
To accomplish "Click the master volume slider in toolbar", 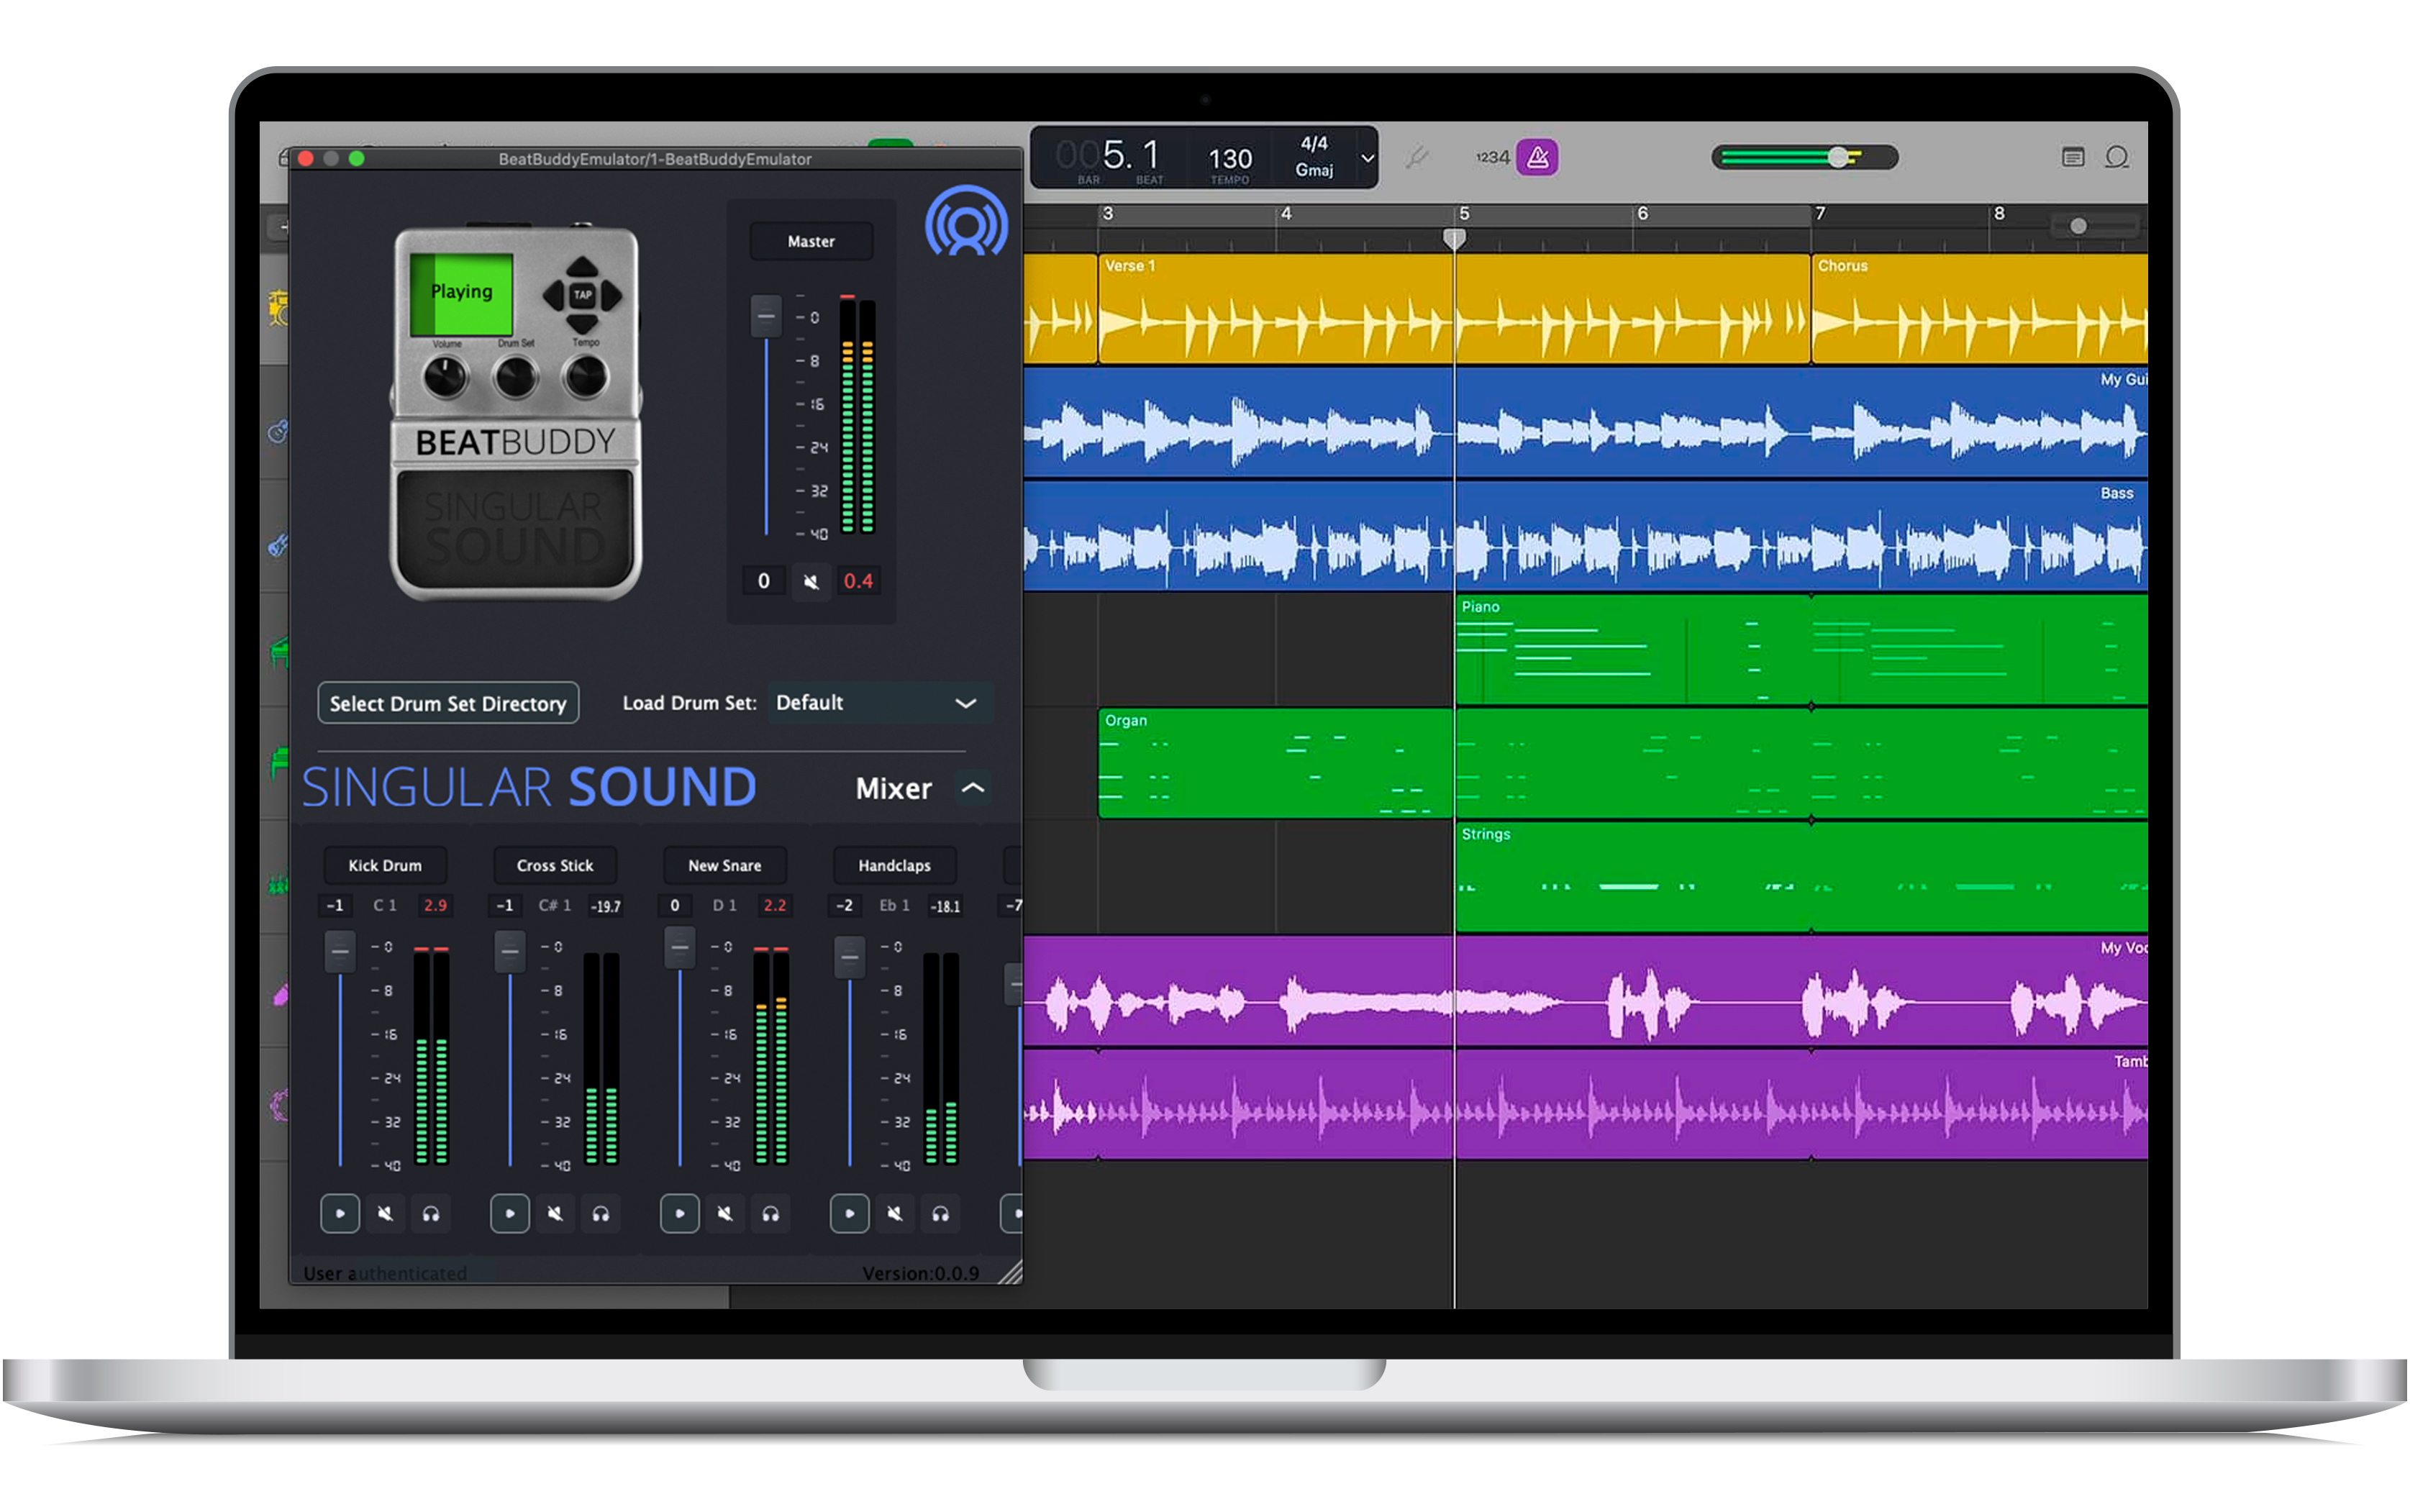I will click(x=1837, y=157).
